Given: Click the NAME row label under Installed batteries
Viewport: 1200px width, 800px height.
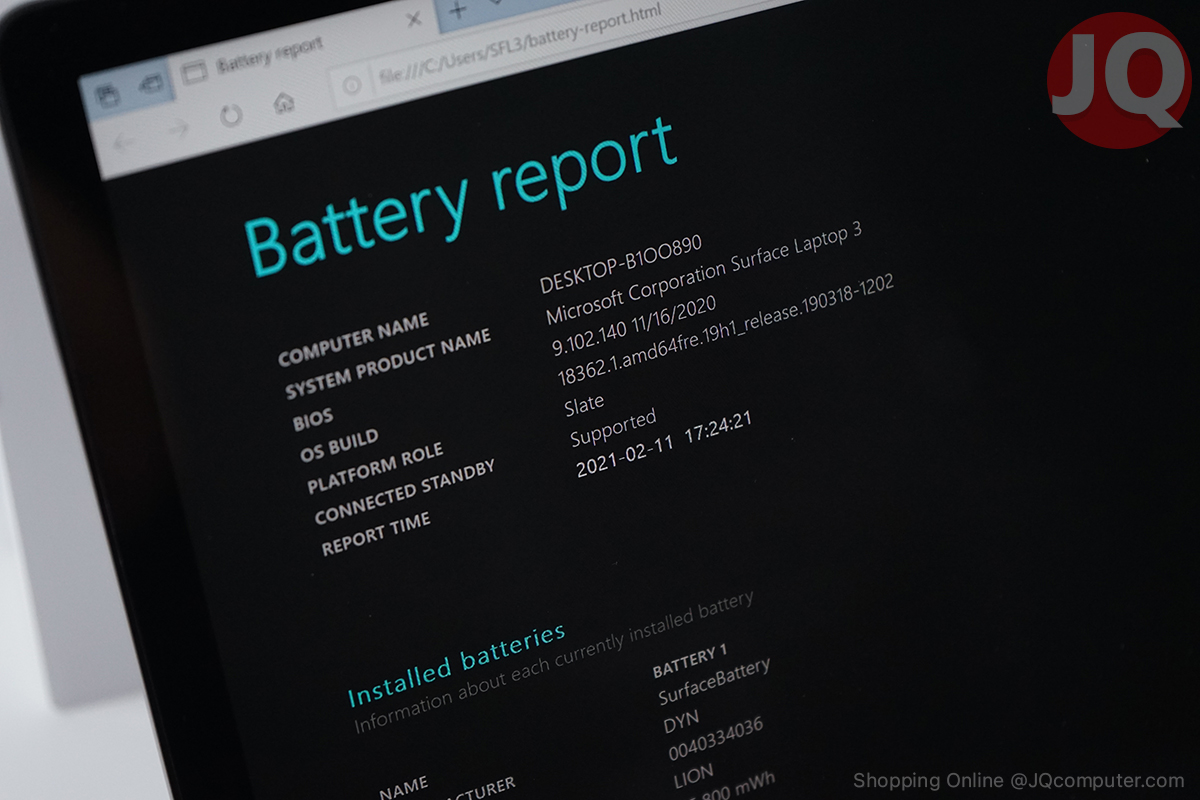Looking at the screenshot, I should (x=405, y=787).
